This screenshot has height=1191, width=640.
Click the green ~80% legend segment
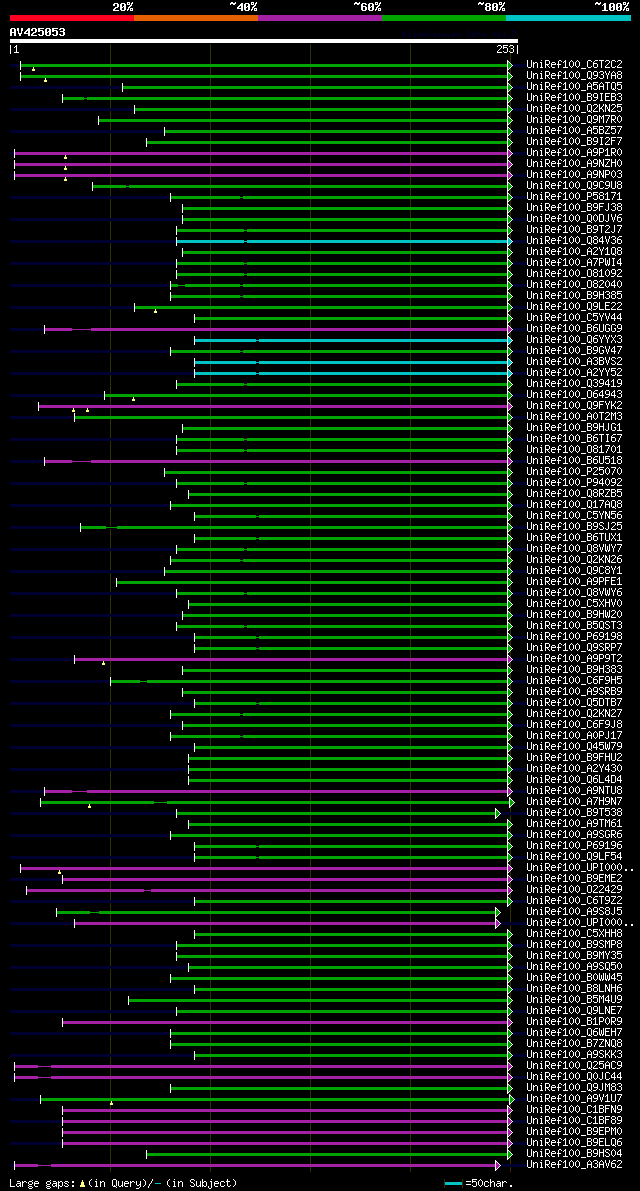pyautogui.click(x=444, y=17)
